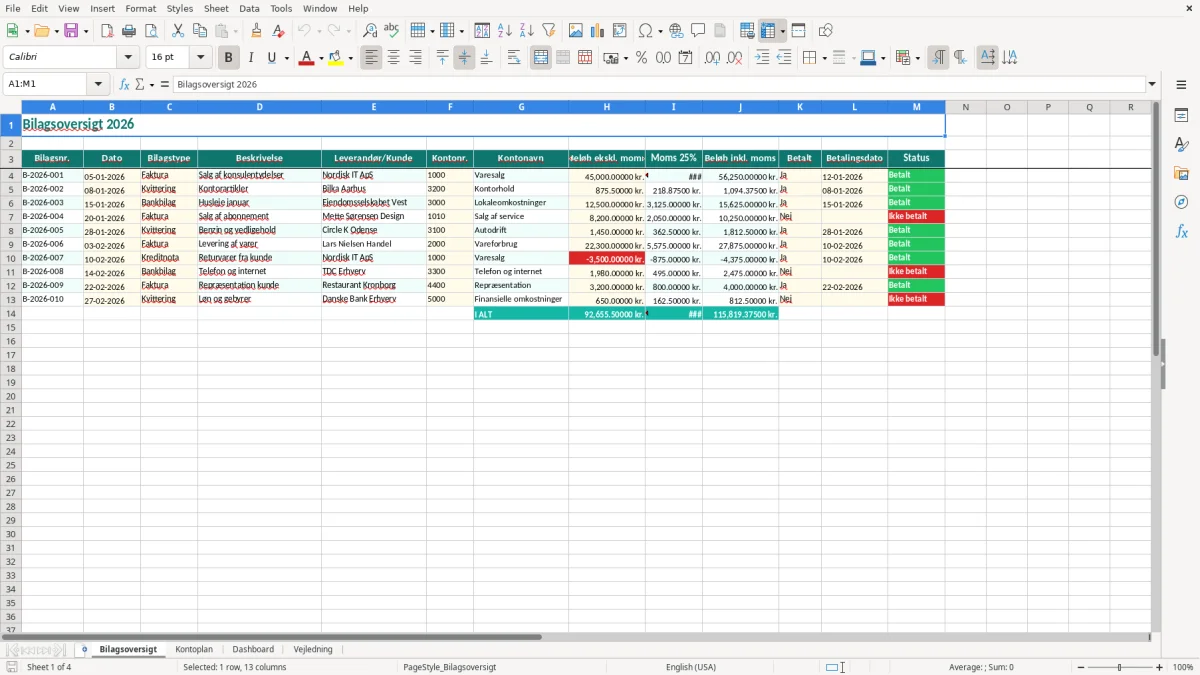The image size is (1200, 675).
Task: Switch to the Vejledning sheet tab
Action: pos(313,649)
